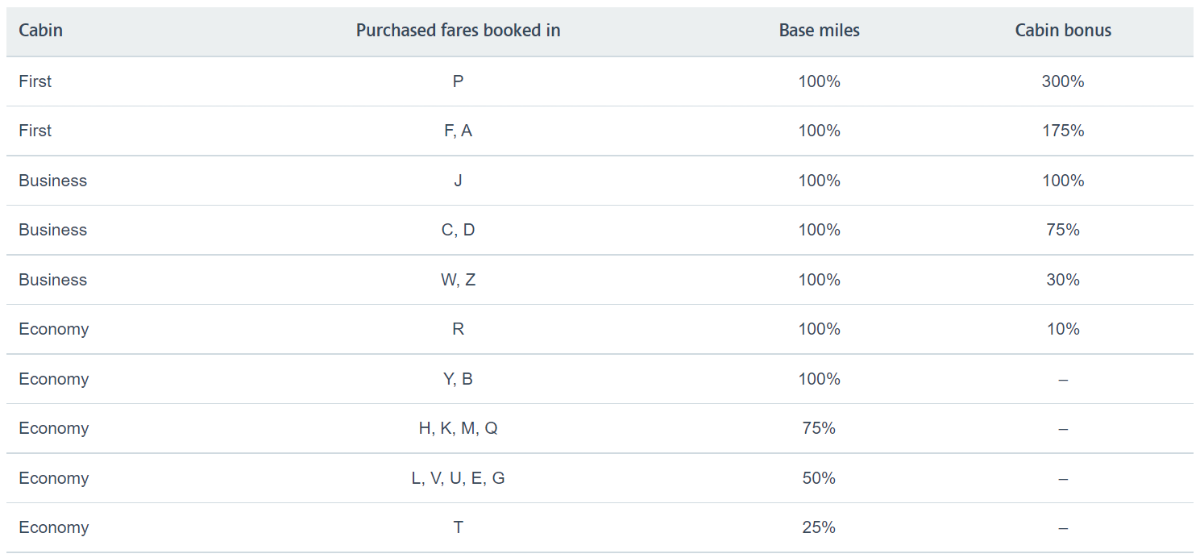This screenshot has width=1200, height=558.
Task: Select the F, A fare class cell
Action: [x=458, y=130]
